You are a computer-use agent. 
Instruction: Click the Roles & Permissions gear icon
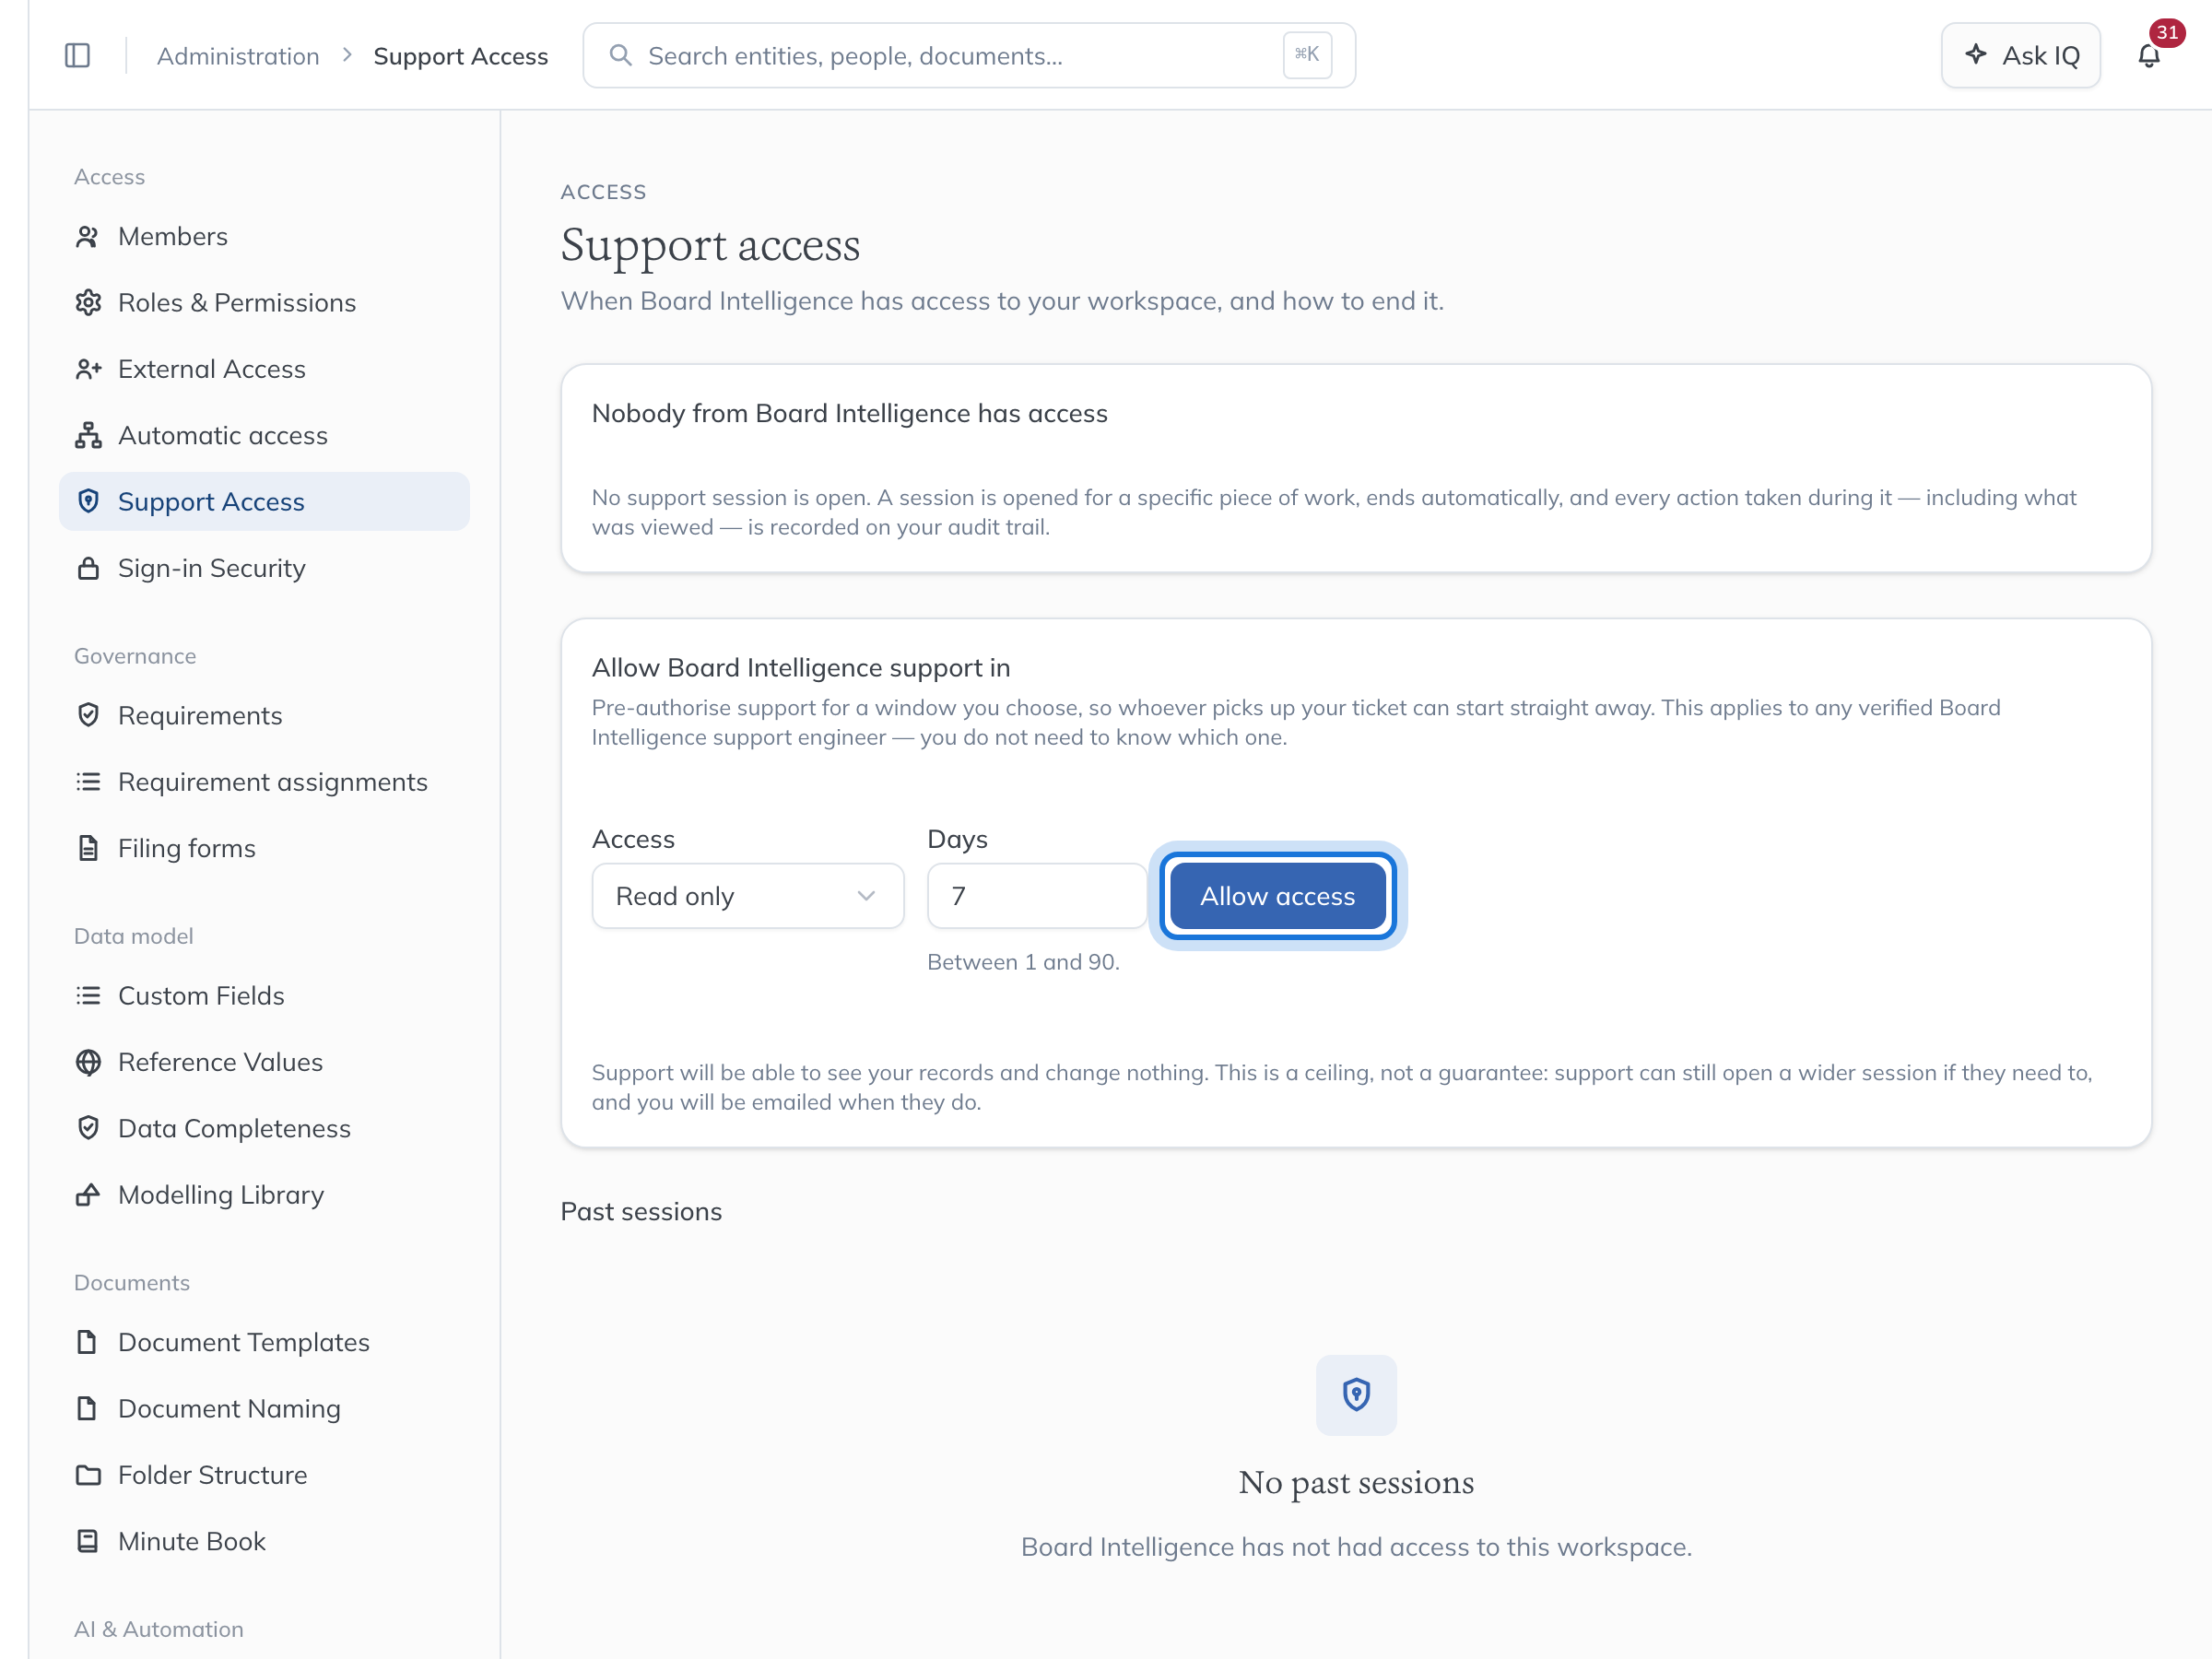[x=88, y=302]
